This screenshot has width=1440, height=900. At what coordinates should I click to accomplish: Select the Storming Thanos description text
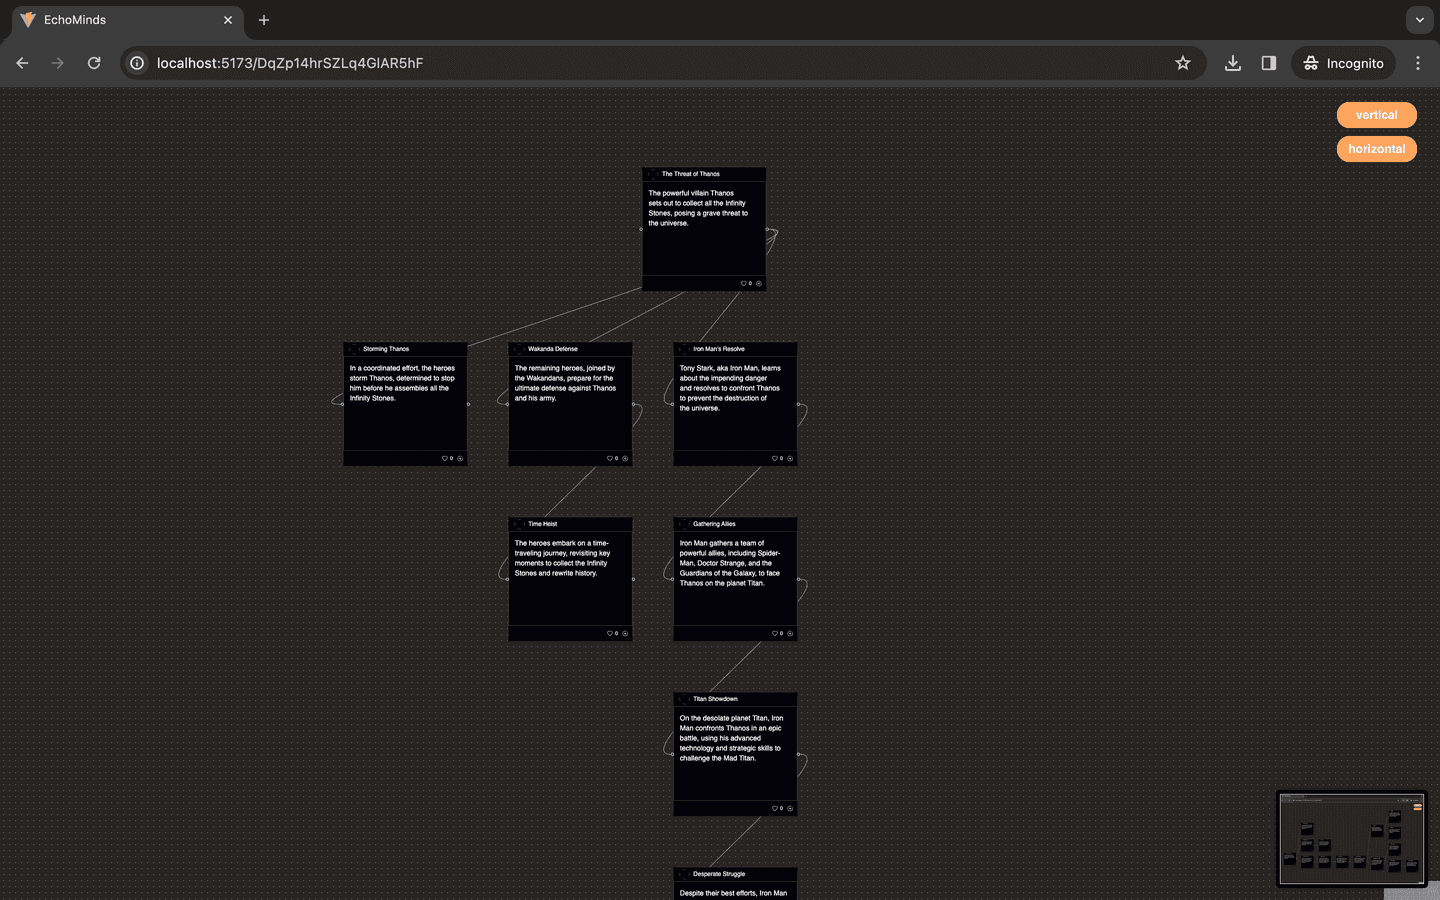click(x=402, y=383)
